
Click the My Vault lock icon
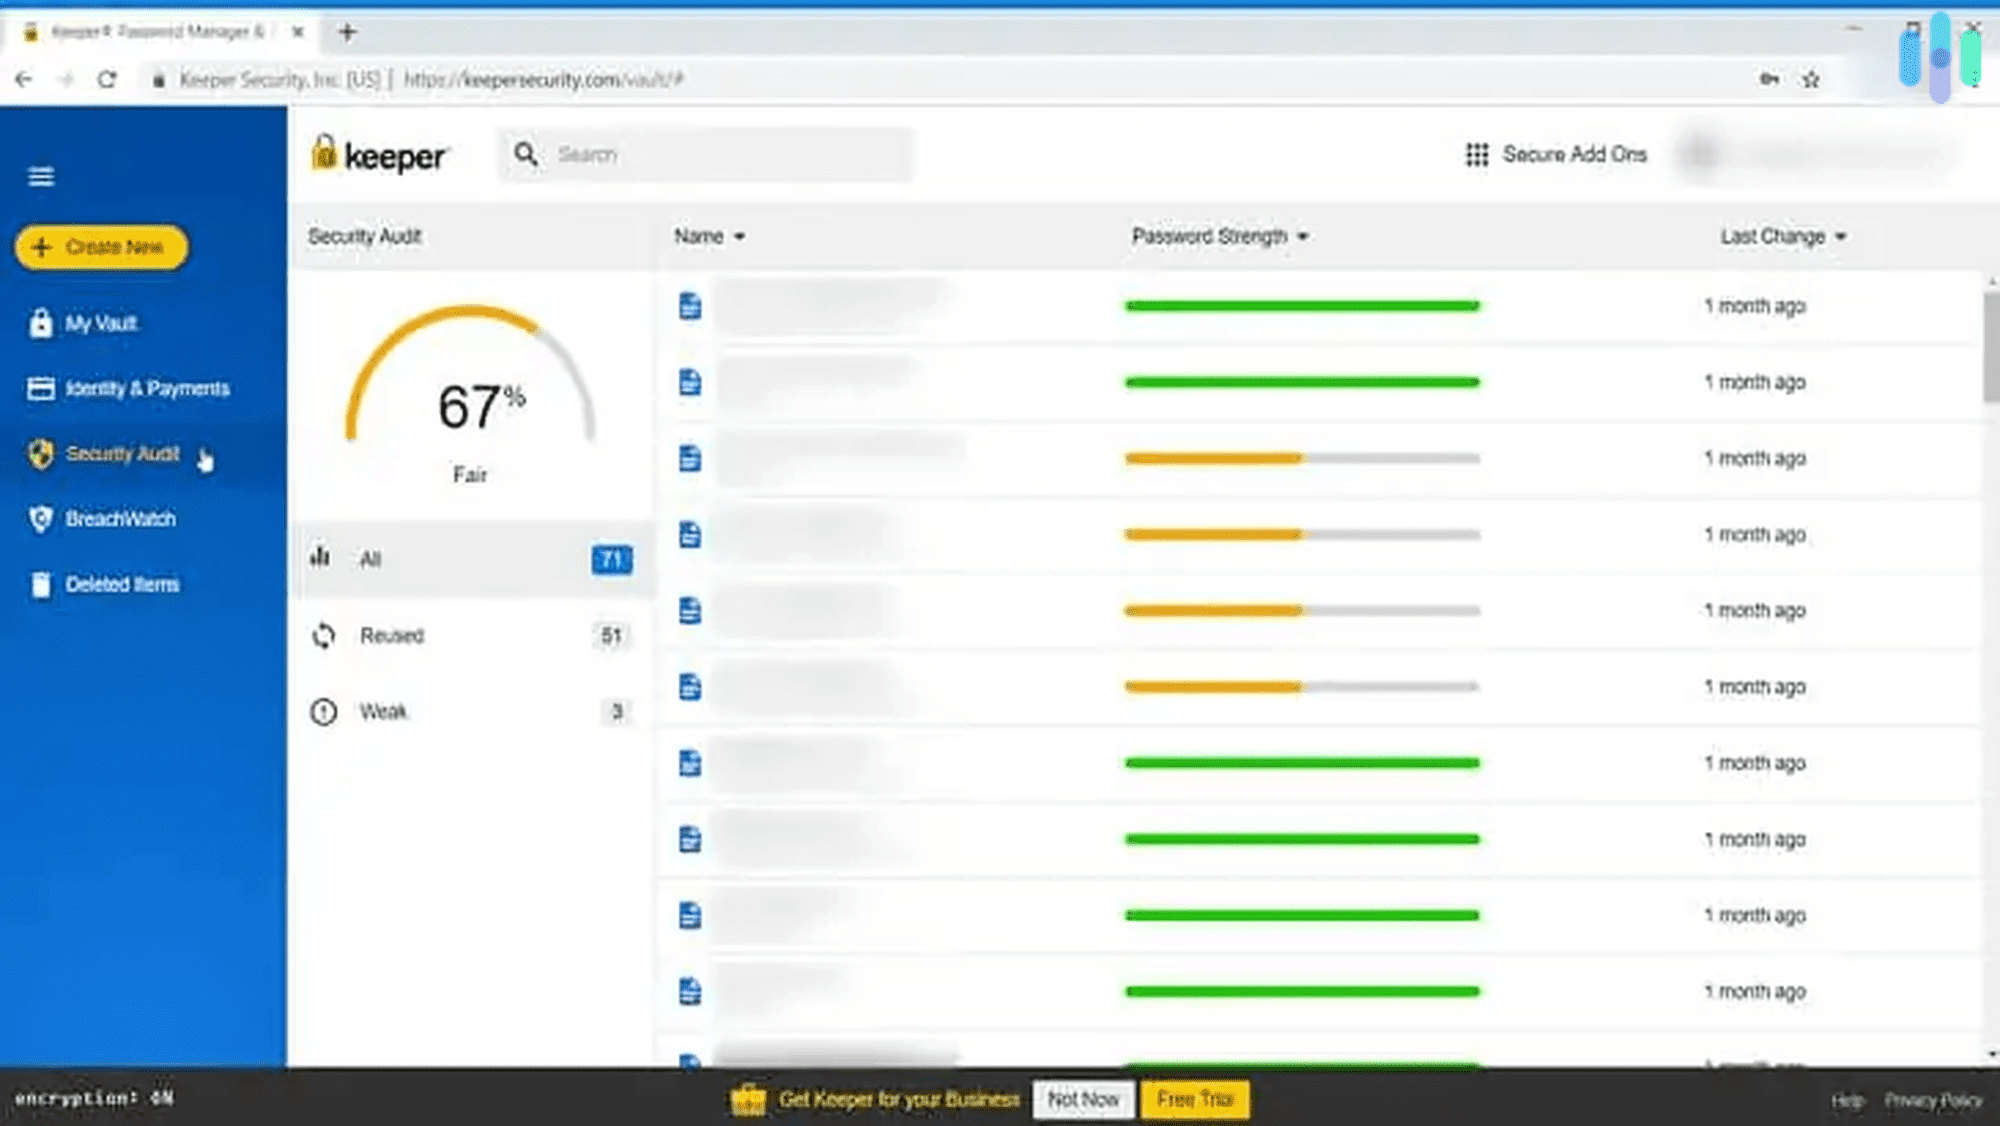(x=41, y=323)
